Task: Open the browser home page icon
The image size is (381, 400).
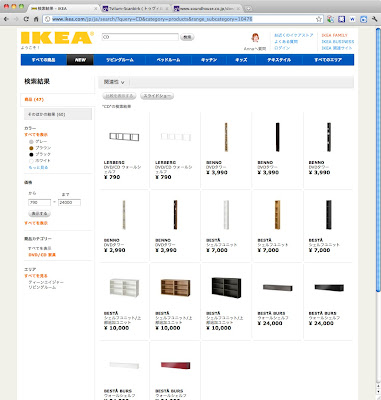Action: click(36, 19)
